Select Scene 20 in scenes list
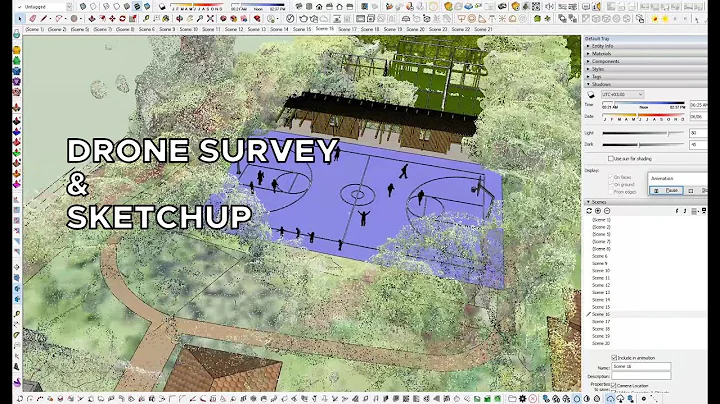 coord(601,343)
